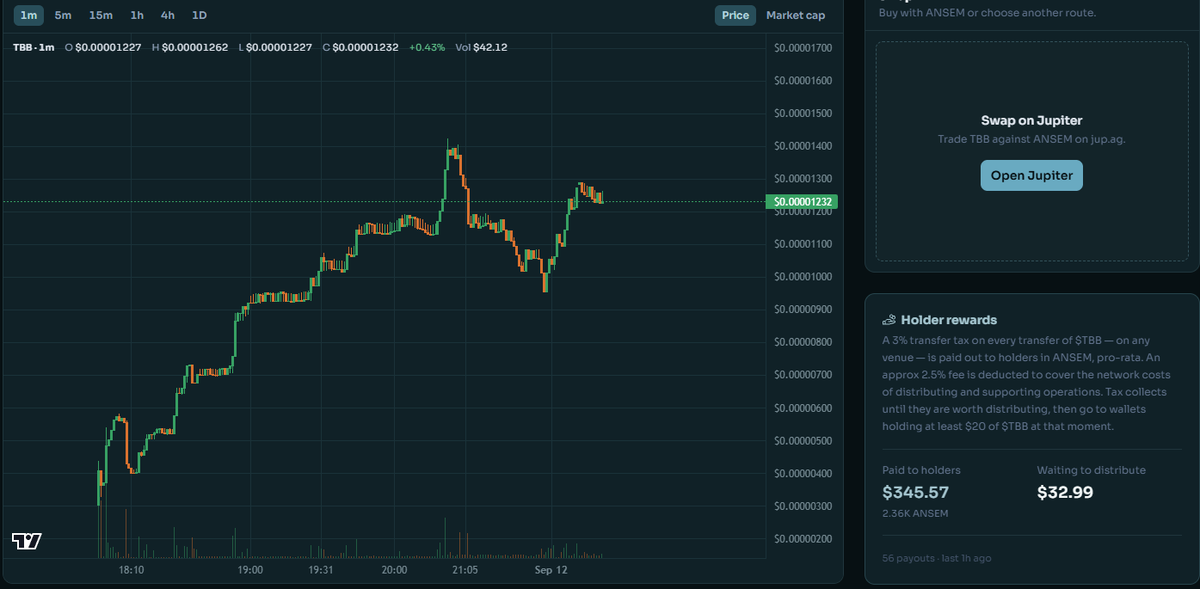The image size is (1200, 589).
Task: Click the 18:10 time axis label
Action: click(x=132, y=569)
